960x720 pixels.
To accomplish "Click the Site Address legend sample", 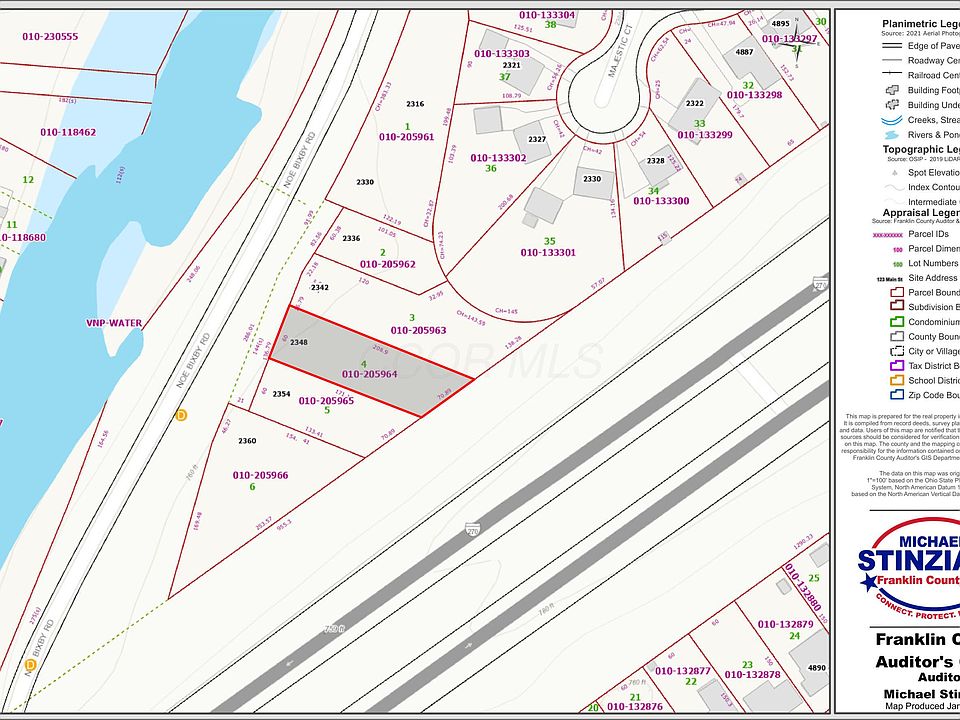I will pos(888,279).
